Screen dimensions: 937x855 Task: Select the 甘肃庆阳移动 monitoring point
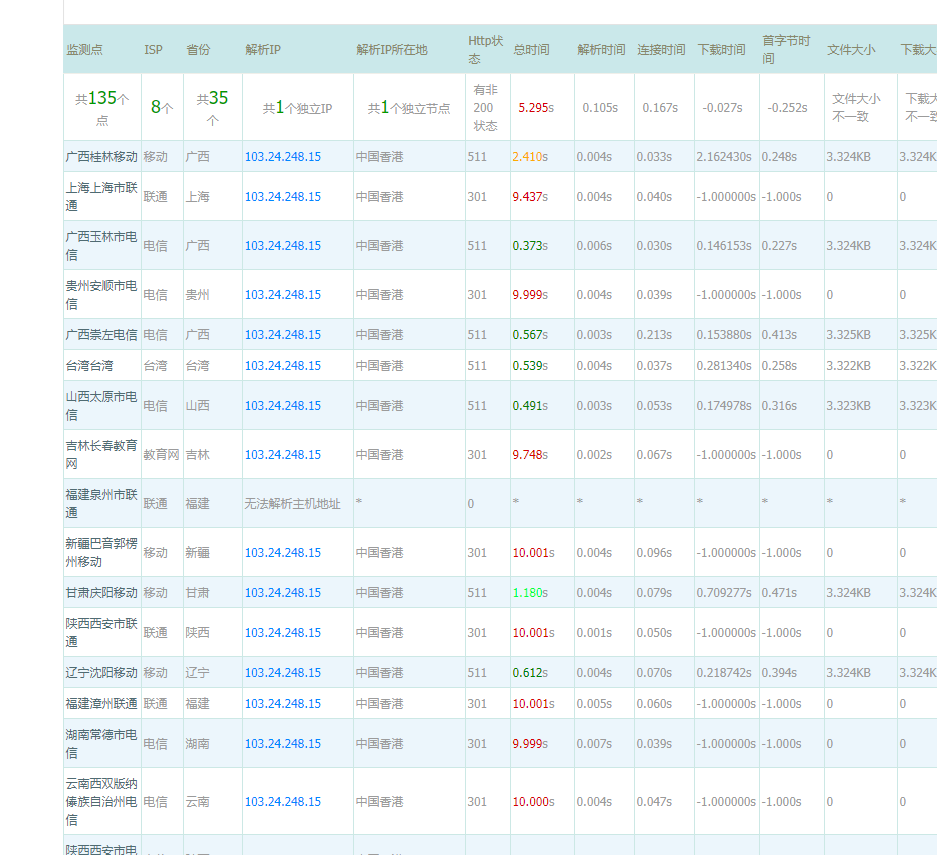[x=101, y=593]
